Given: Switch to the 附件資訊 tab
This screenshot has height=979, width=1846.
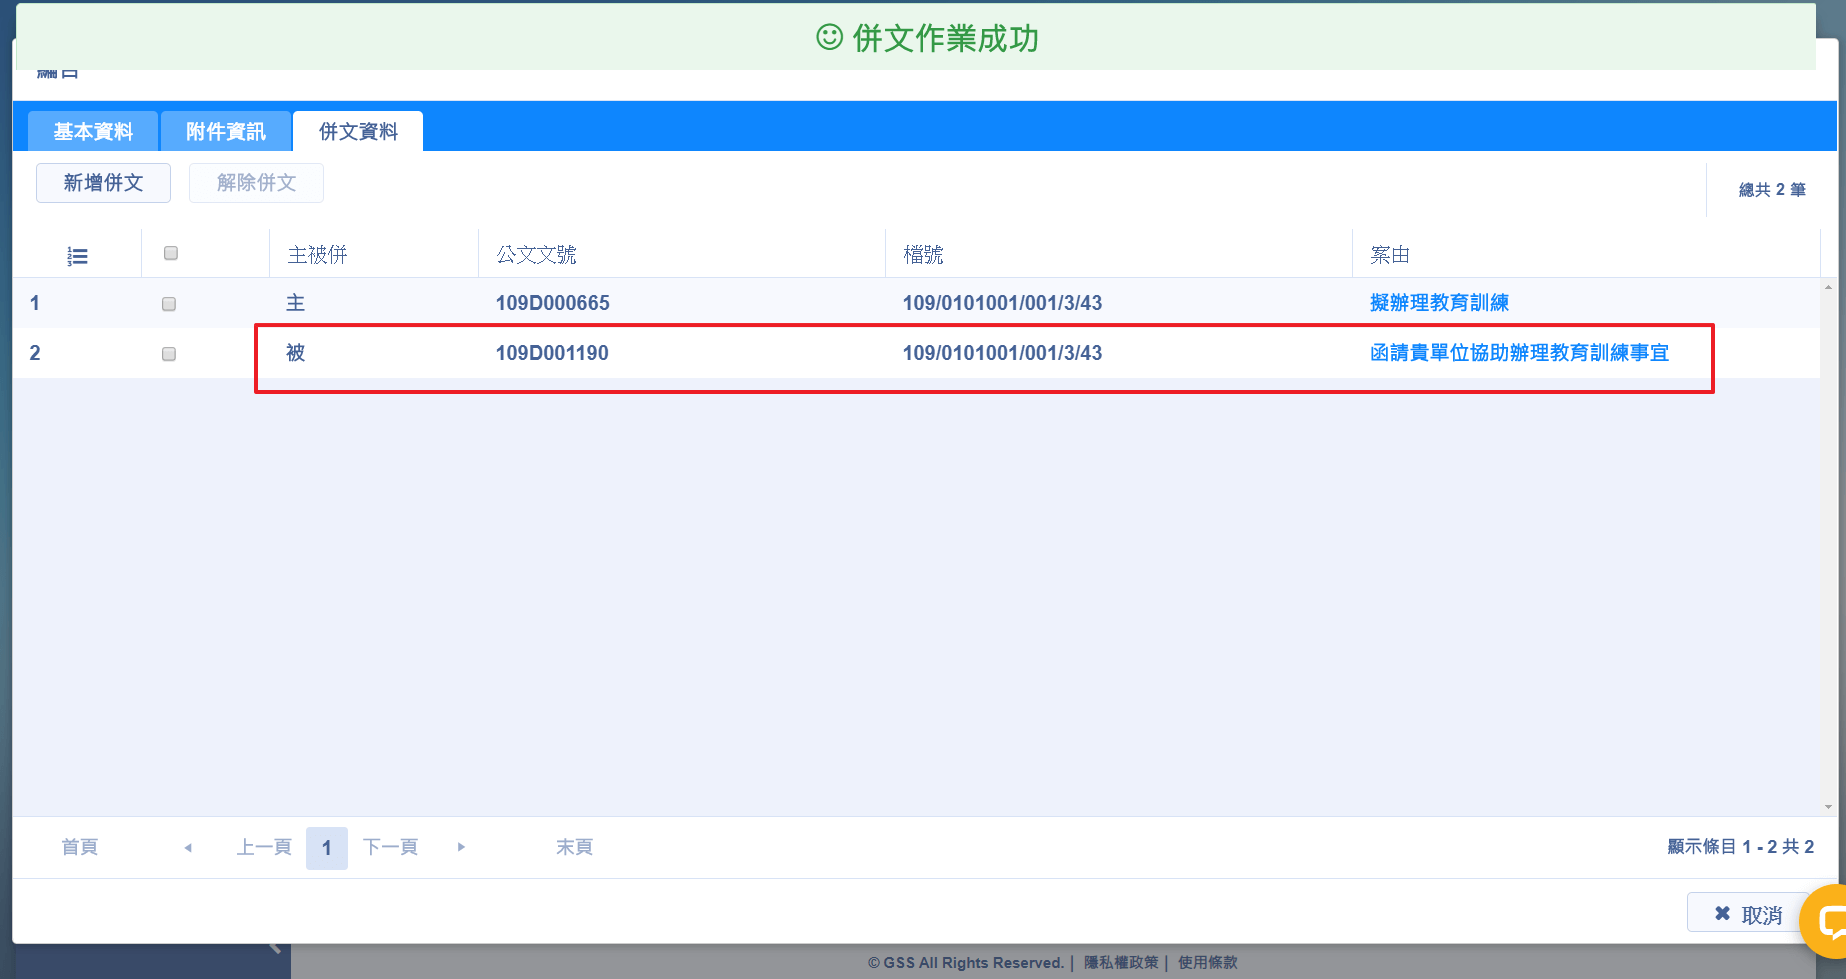Looking at the screenshot, I should click(x=226, y=132).
